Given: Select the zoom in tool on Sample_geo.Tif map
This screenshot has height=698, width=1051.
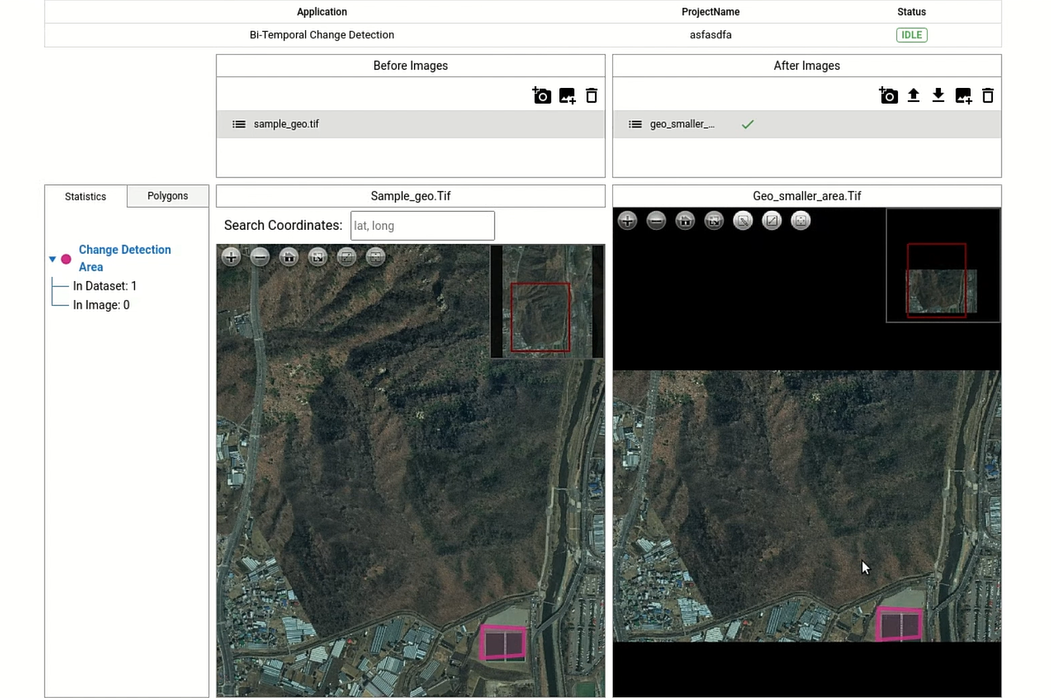Looking at the screenshot, I should [x=231, y=257].
